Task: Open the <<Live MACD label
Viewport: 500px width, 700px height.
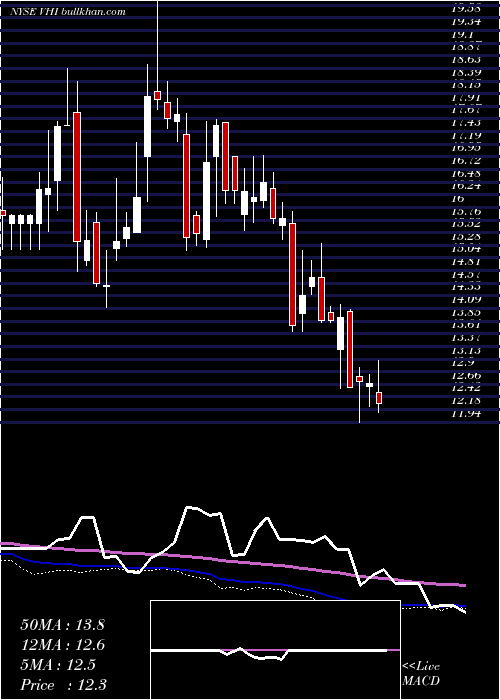Action: coord(421,674)
